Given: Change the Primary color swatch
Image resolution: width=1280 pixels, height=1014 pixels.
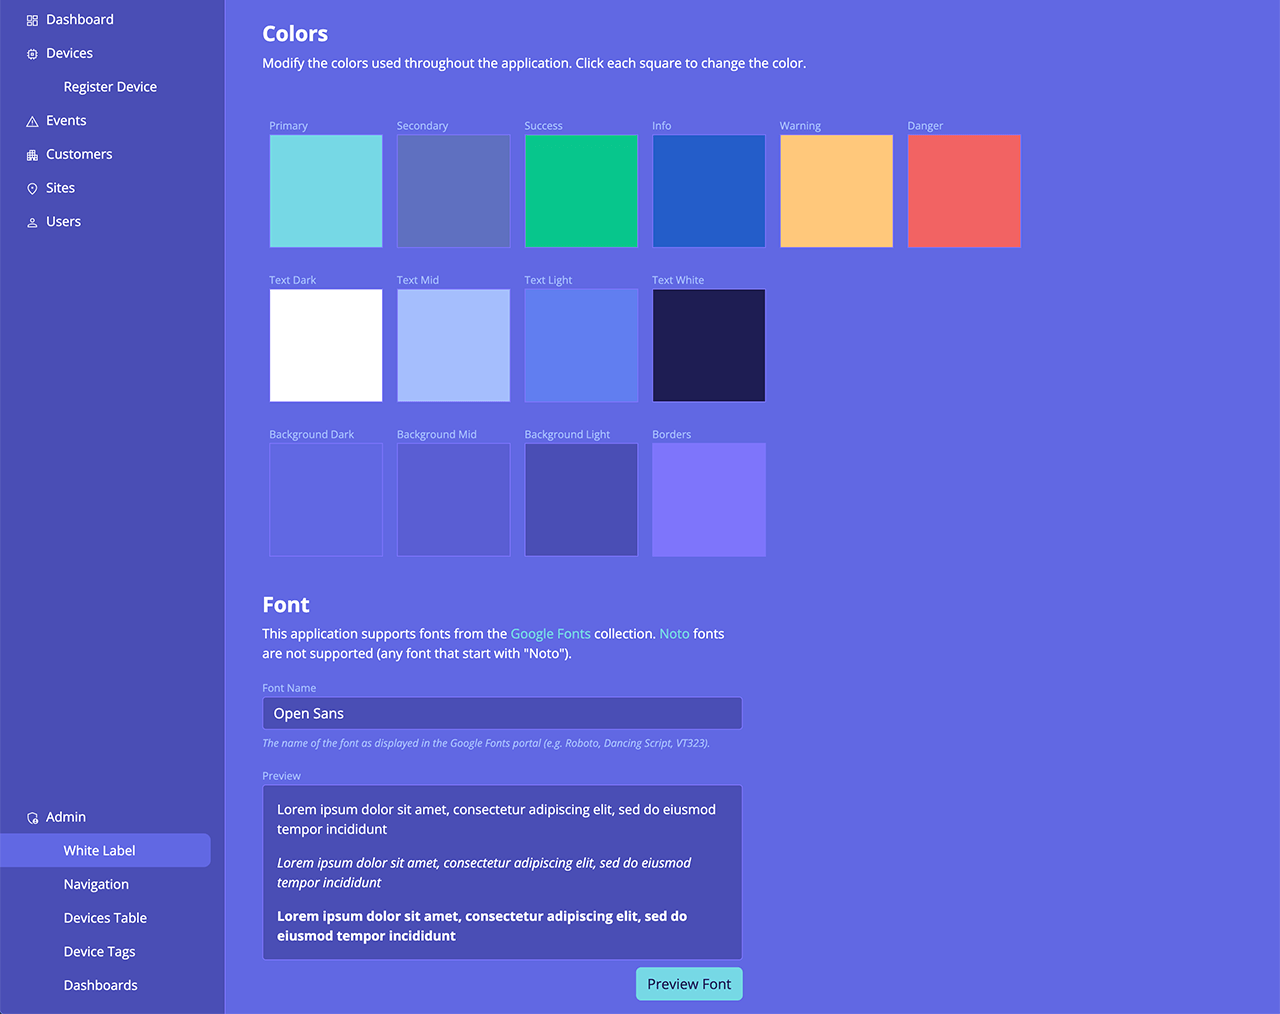Looking at the screenshot, I should point(326,191).
